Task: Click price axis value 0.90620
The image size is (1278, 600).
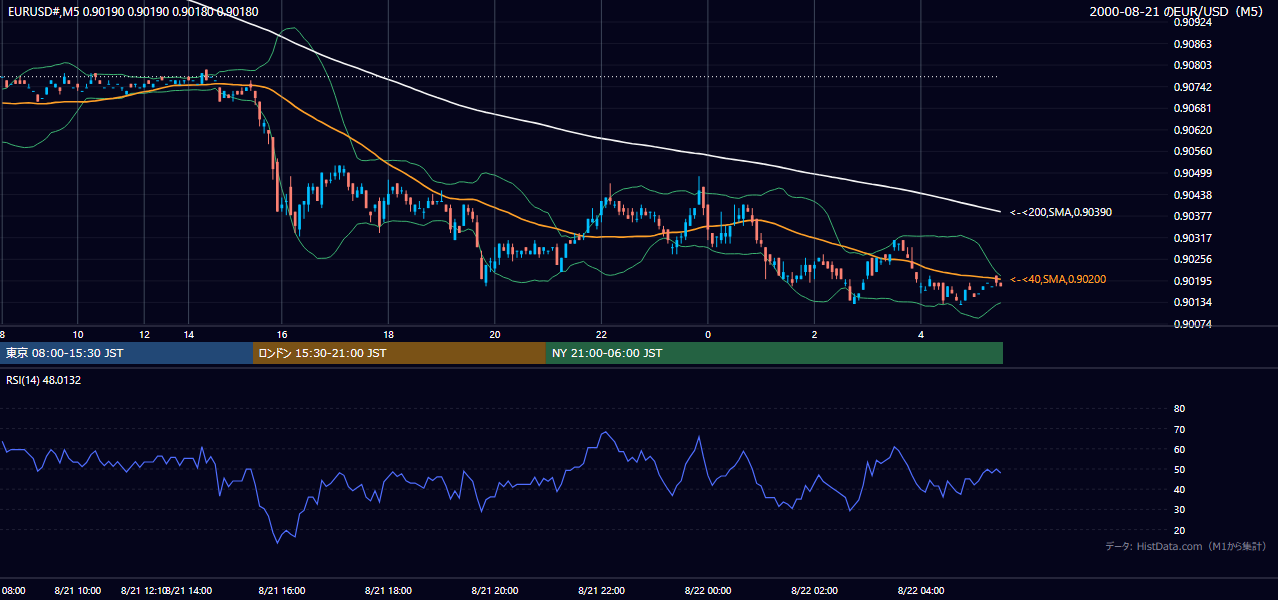Action: [x=1191, y=130]
